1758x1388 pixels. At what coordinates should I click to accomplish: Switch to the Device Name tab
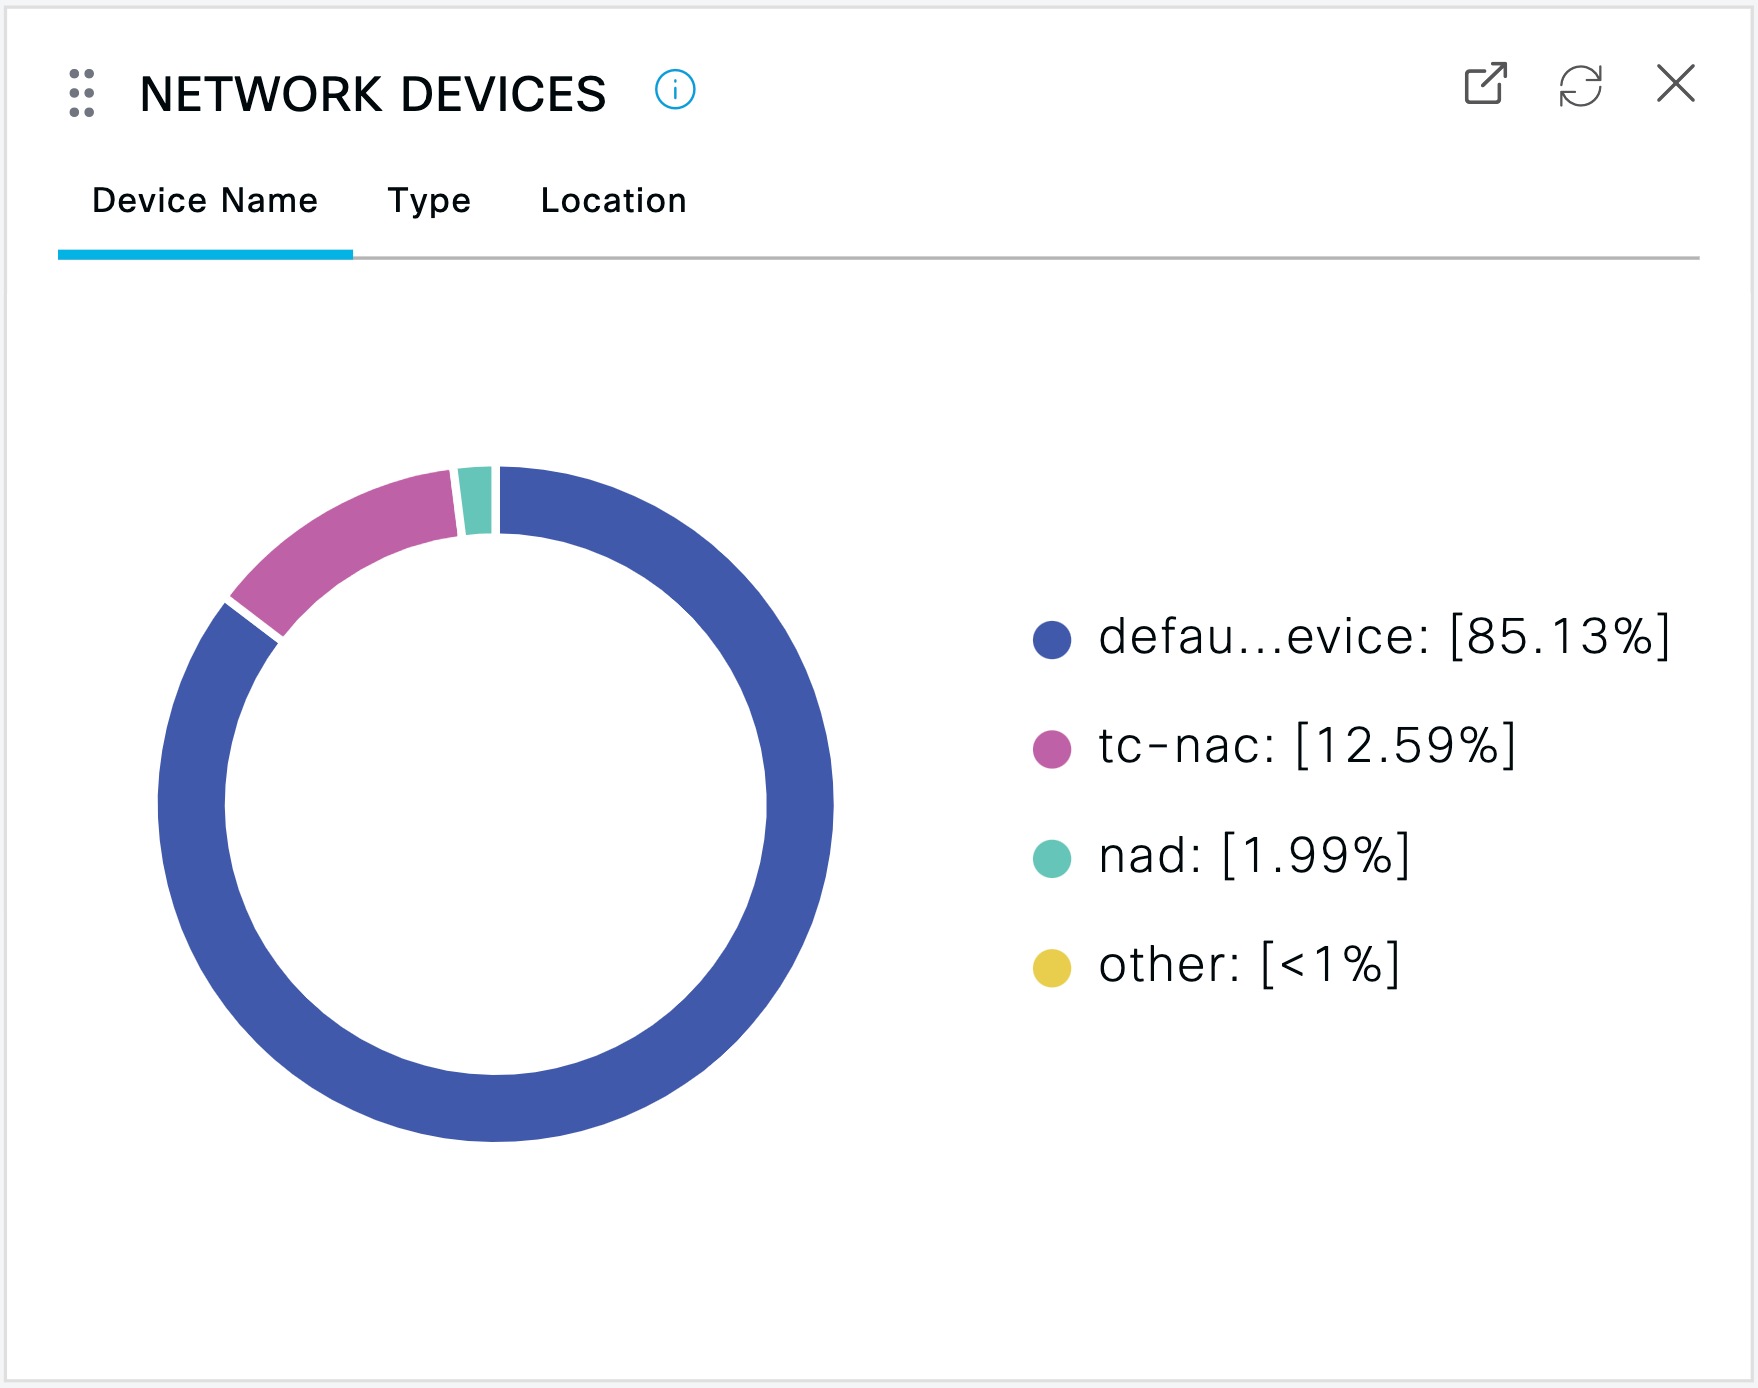coord(205,201)
